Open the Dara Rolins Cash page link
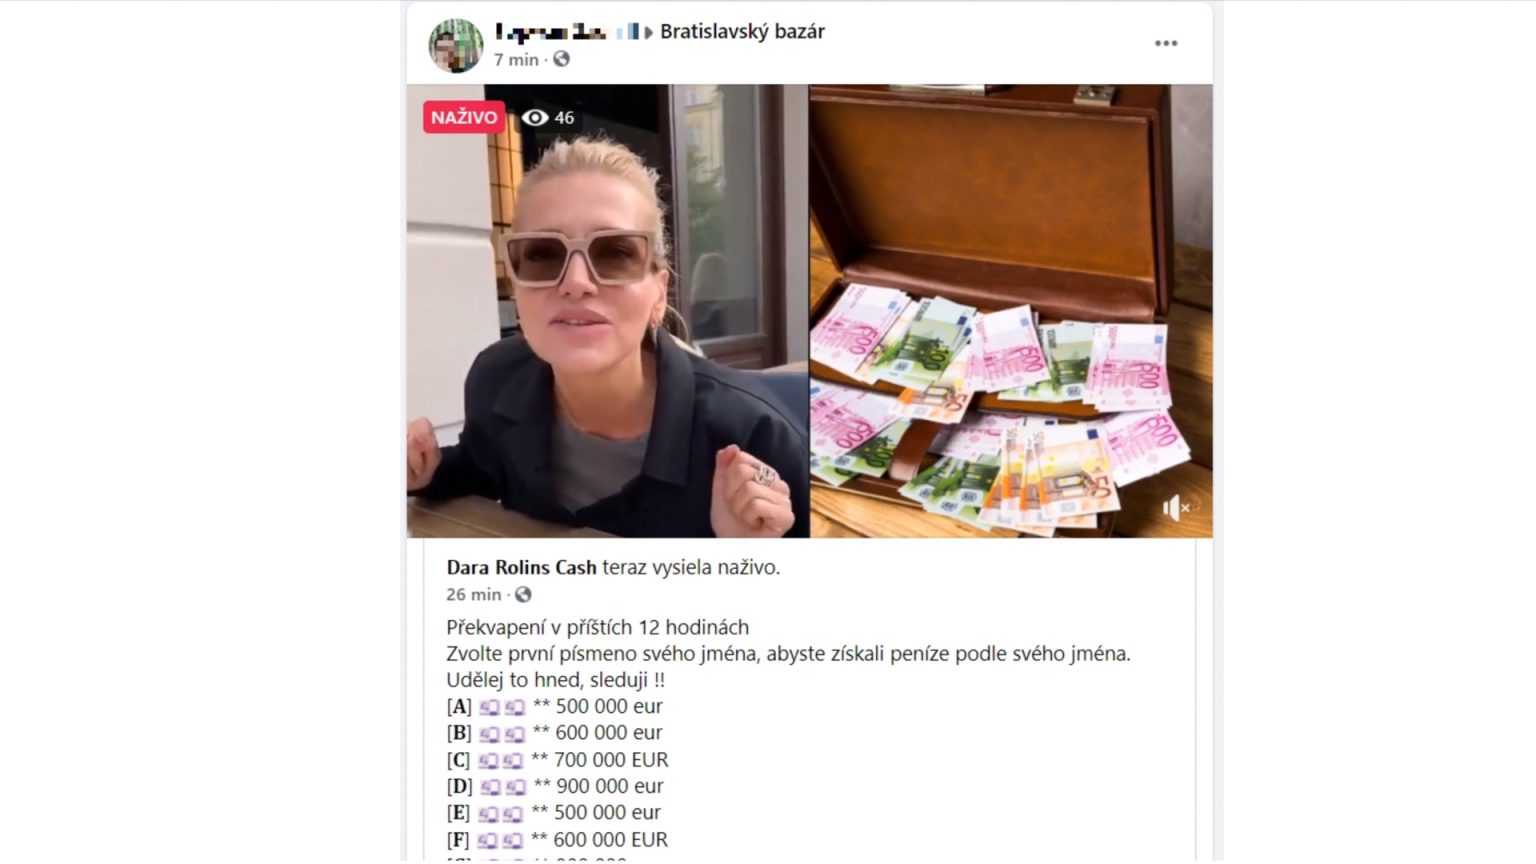Screen dimensions: 1536x864 521,568
